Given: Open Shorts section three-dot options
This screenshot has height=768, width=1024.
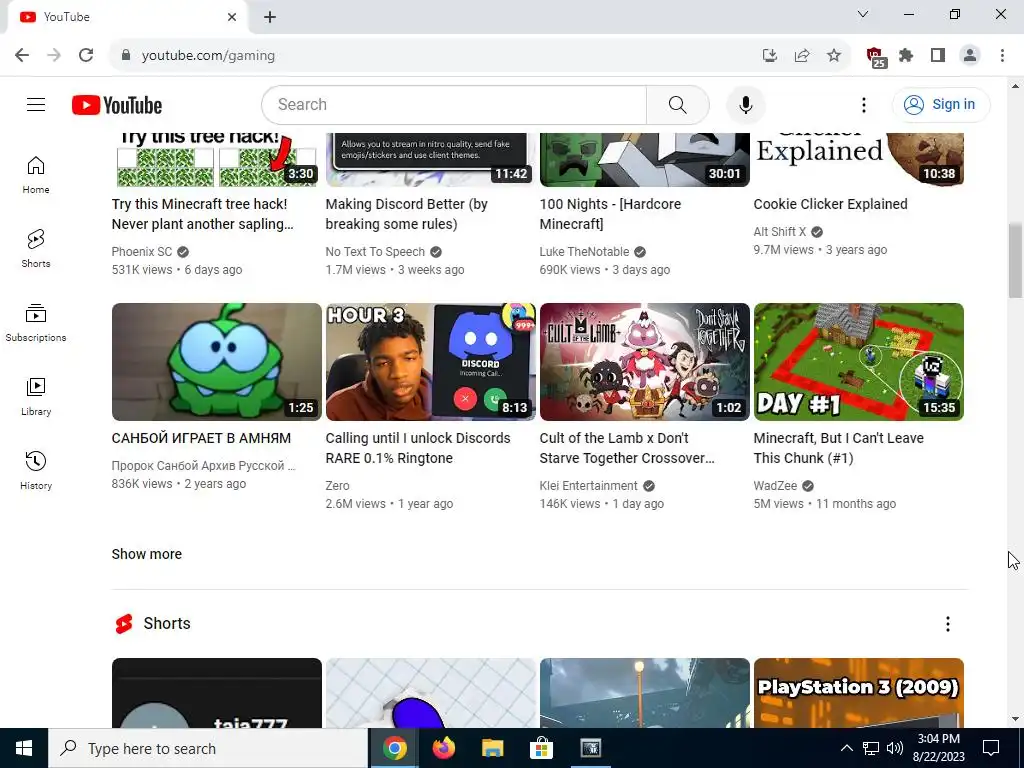Looking at the screenshot, I should [x=948, y=624].
